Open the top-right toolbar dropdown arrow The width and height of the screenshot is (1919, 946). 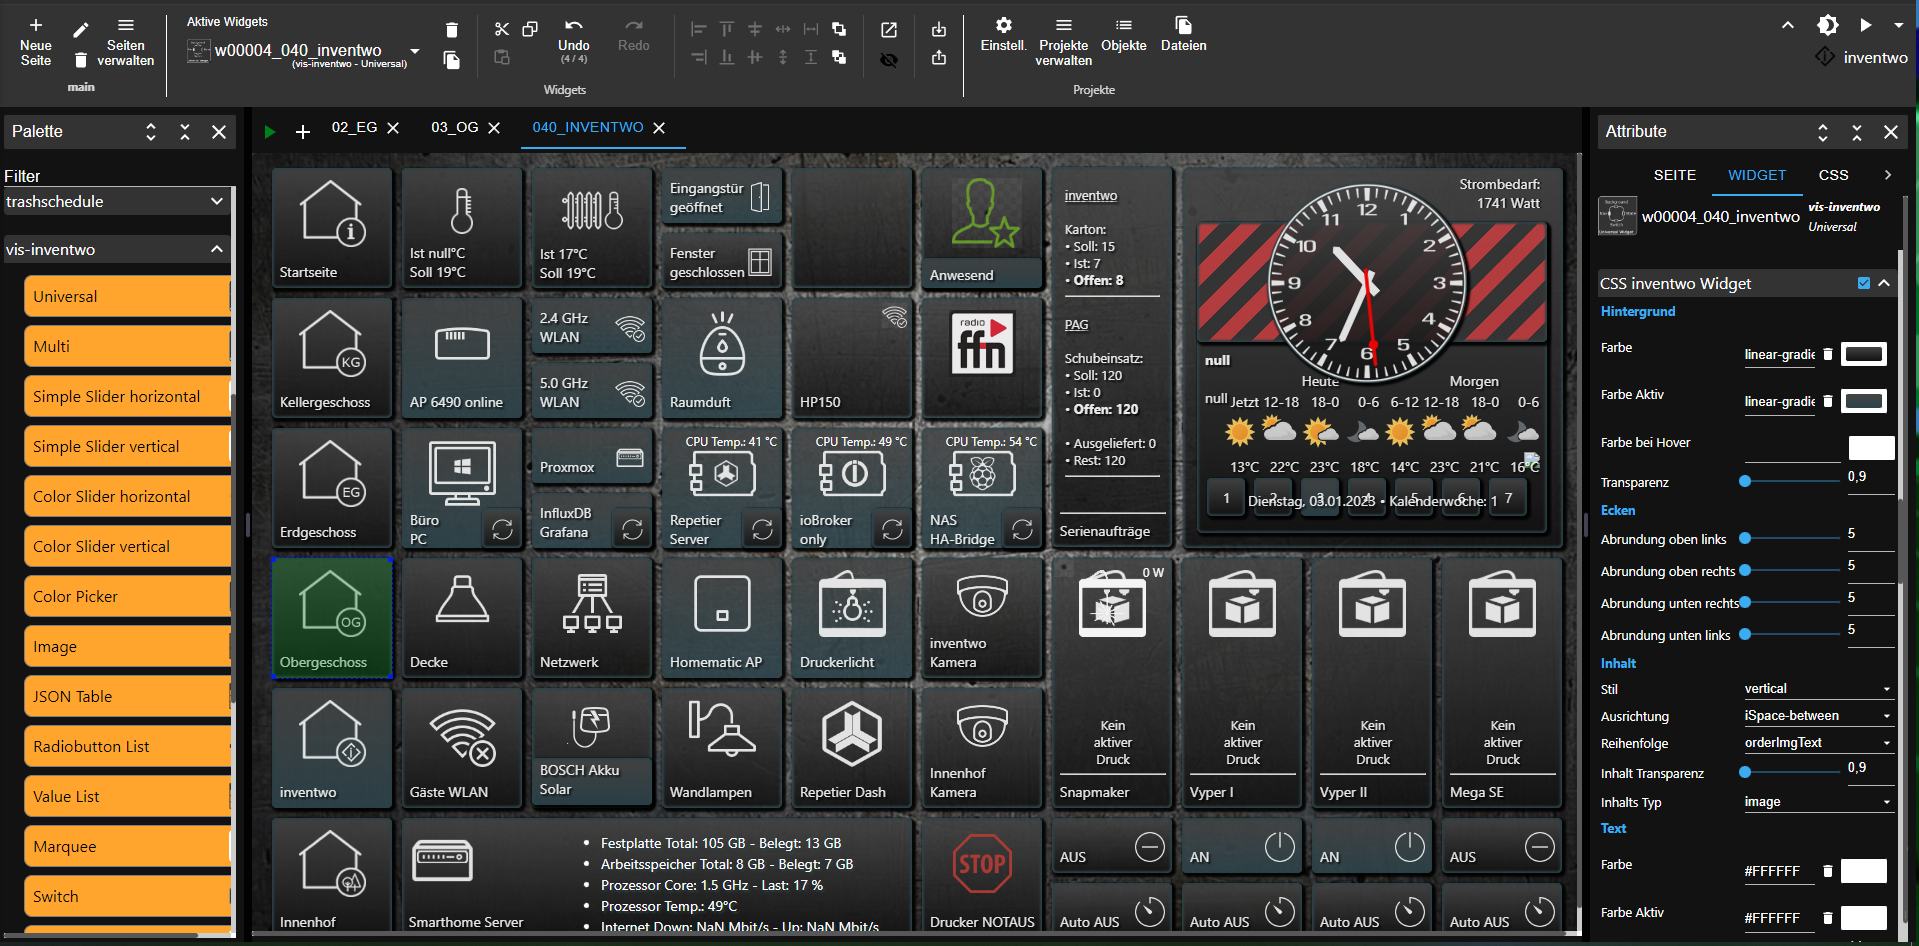coord(1899,25)
